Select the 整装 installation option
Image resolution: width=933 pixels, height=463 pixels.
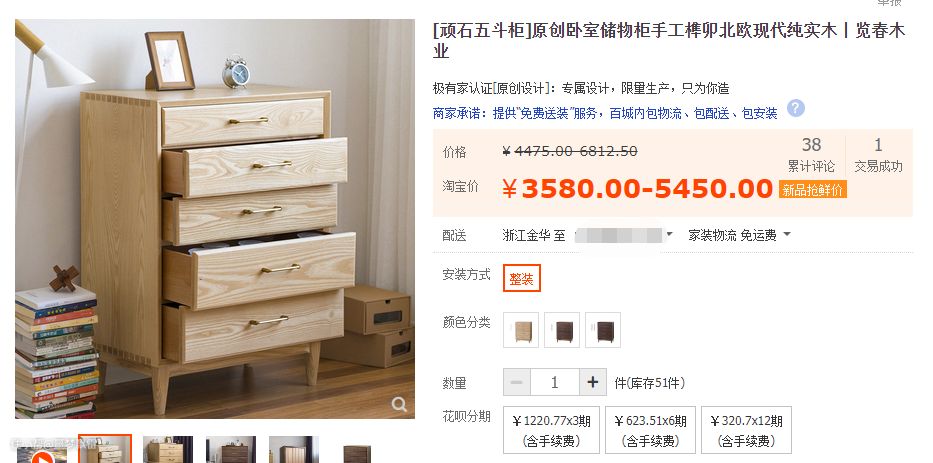click(522, 278)
